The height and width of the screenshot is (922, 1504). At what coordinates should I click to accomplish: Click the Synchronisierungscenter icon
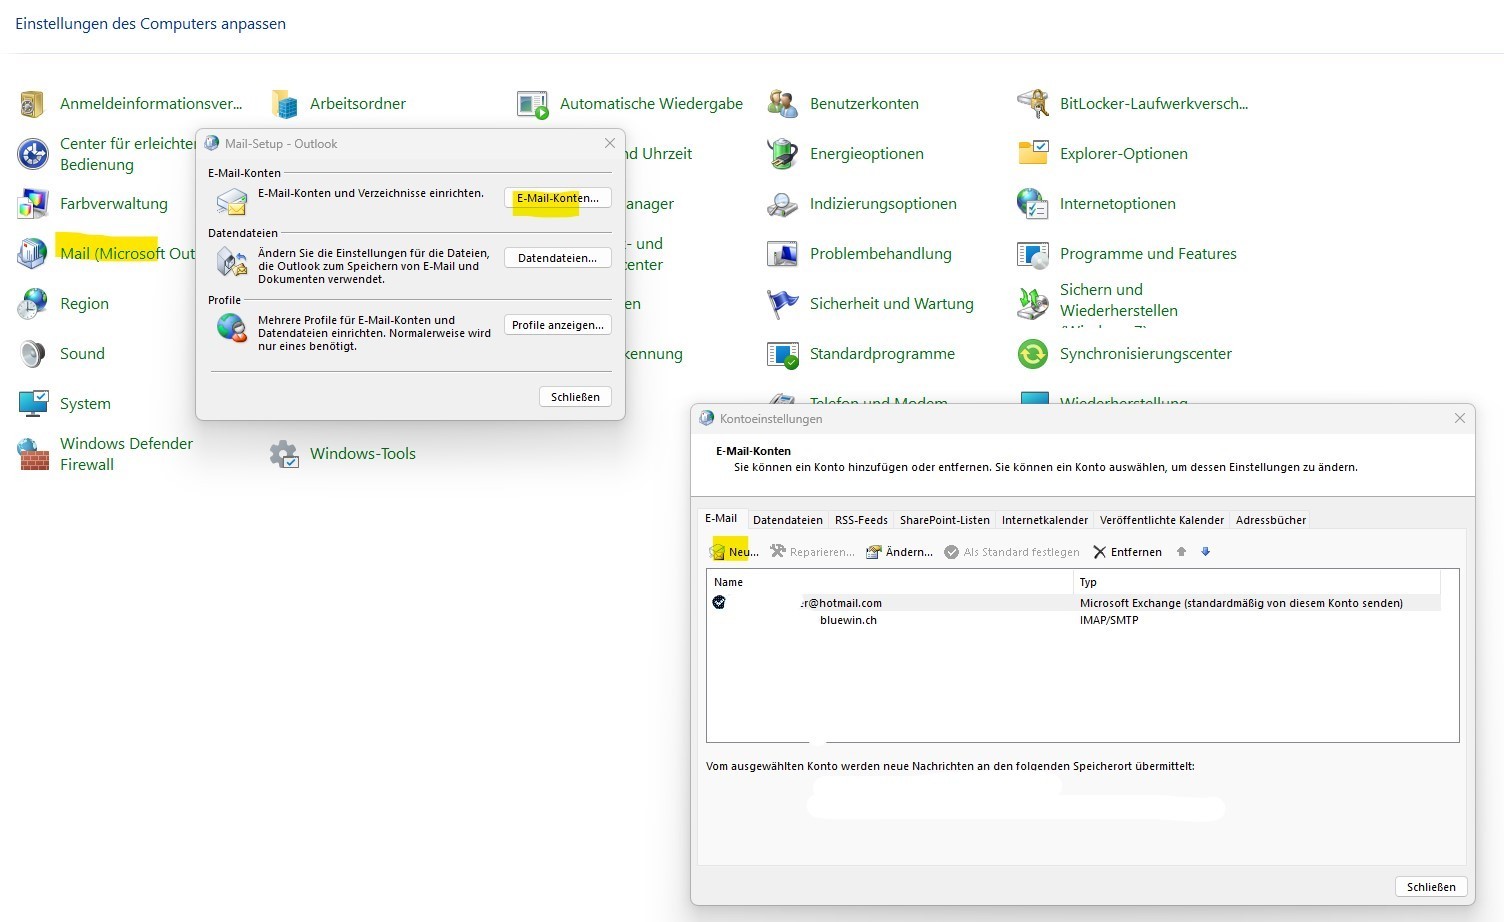pos(1032,354)
